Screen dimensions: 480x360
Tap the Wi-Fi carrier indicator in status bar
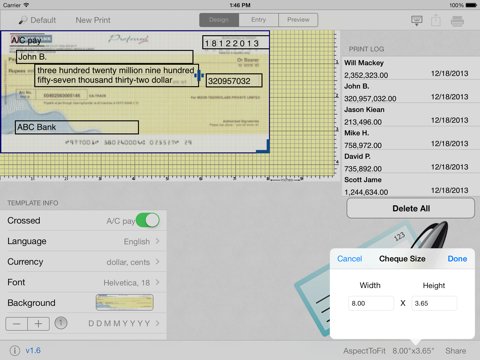(26, 5)
